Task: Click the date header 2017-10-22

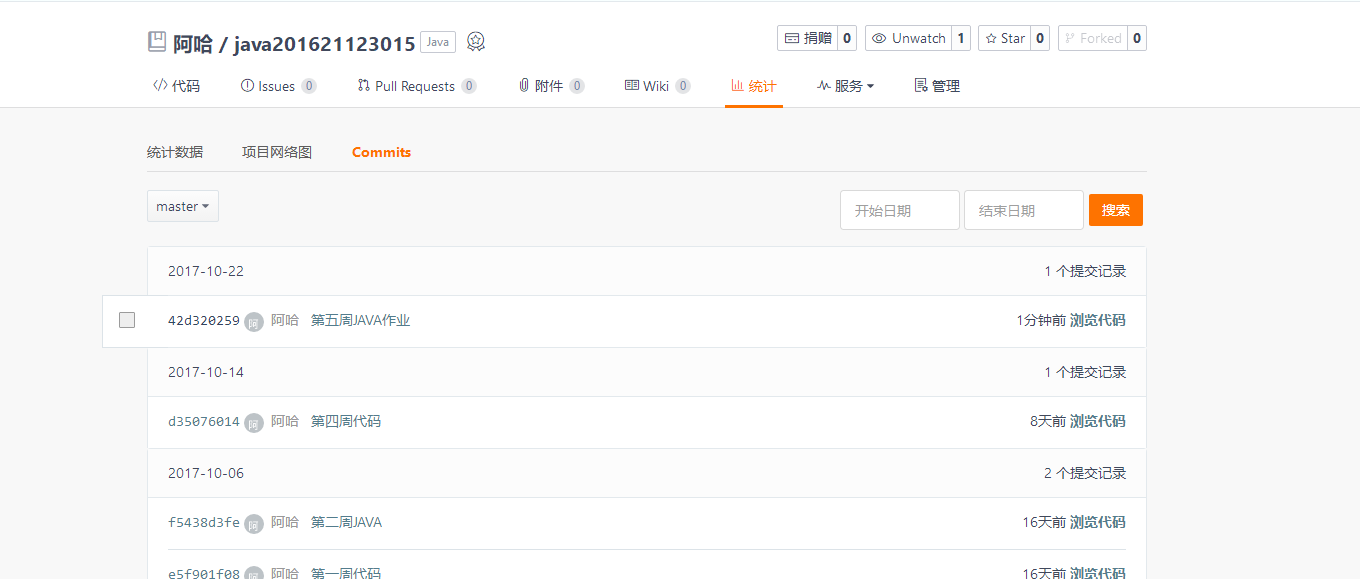Action: pyautogui.click(x=206, y=271)
